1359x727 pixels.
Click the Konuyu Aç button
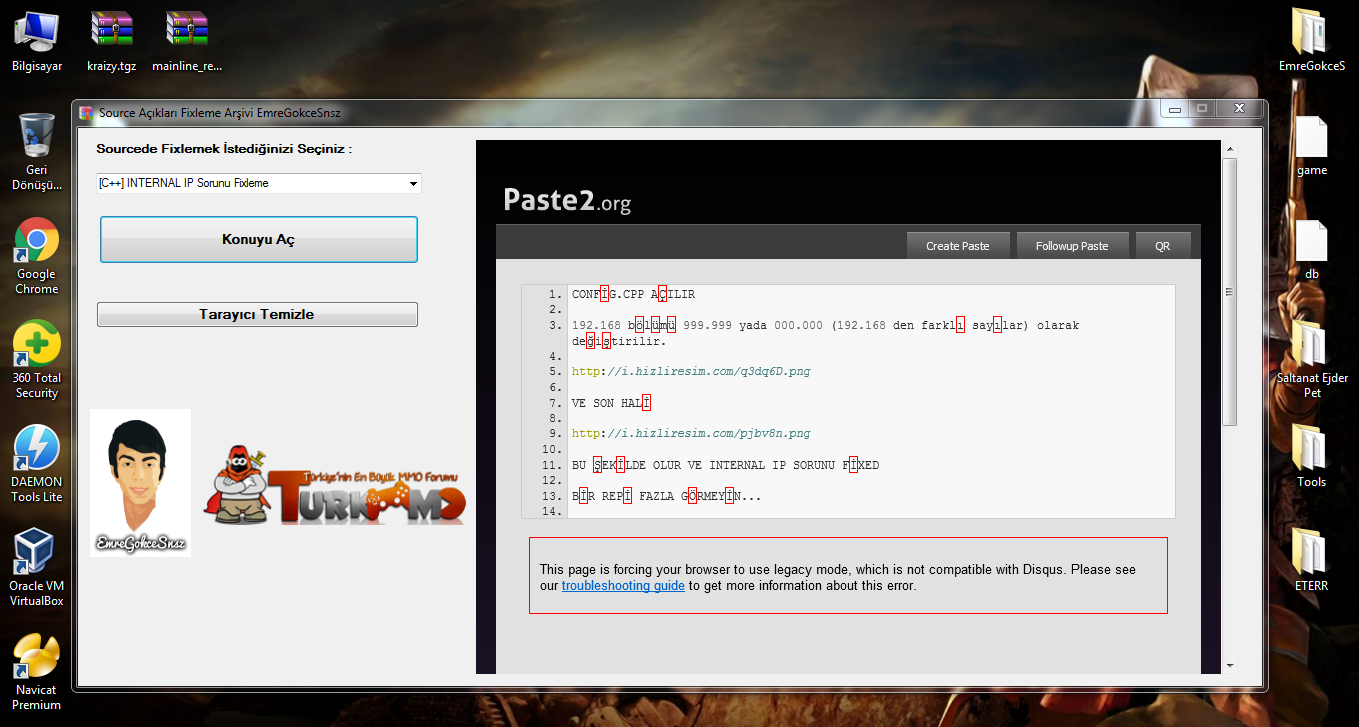[x=259, y=240]
